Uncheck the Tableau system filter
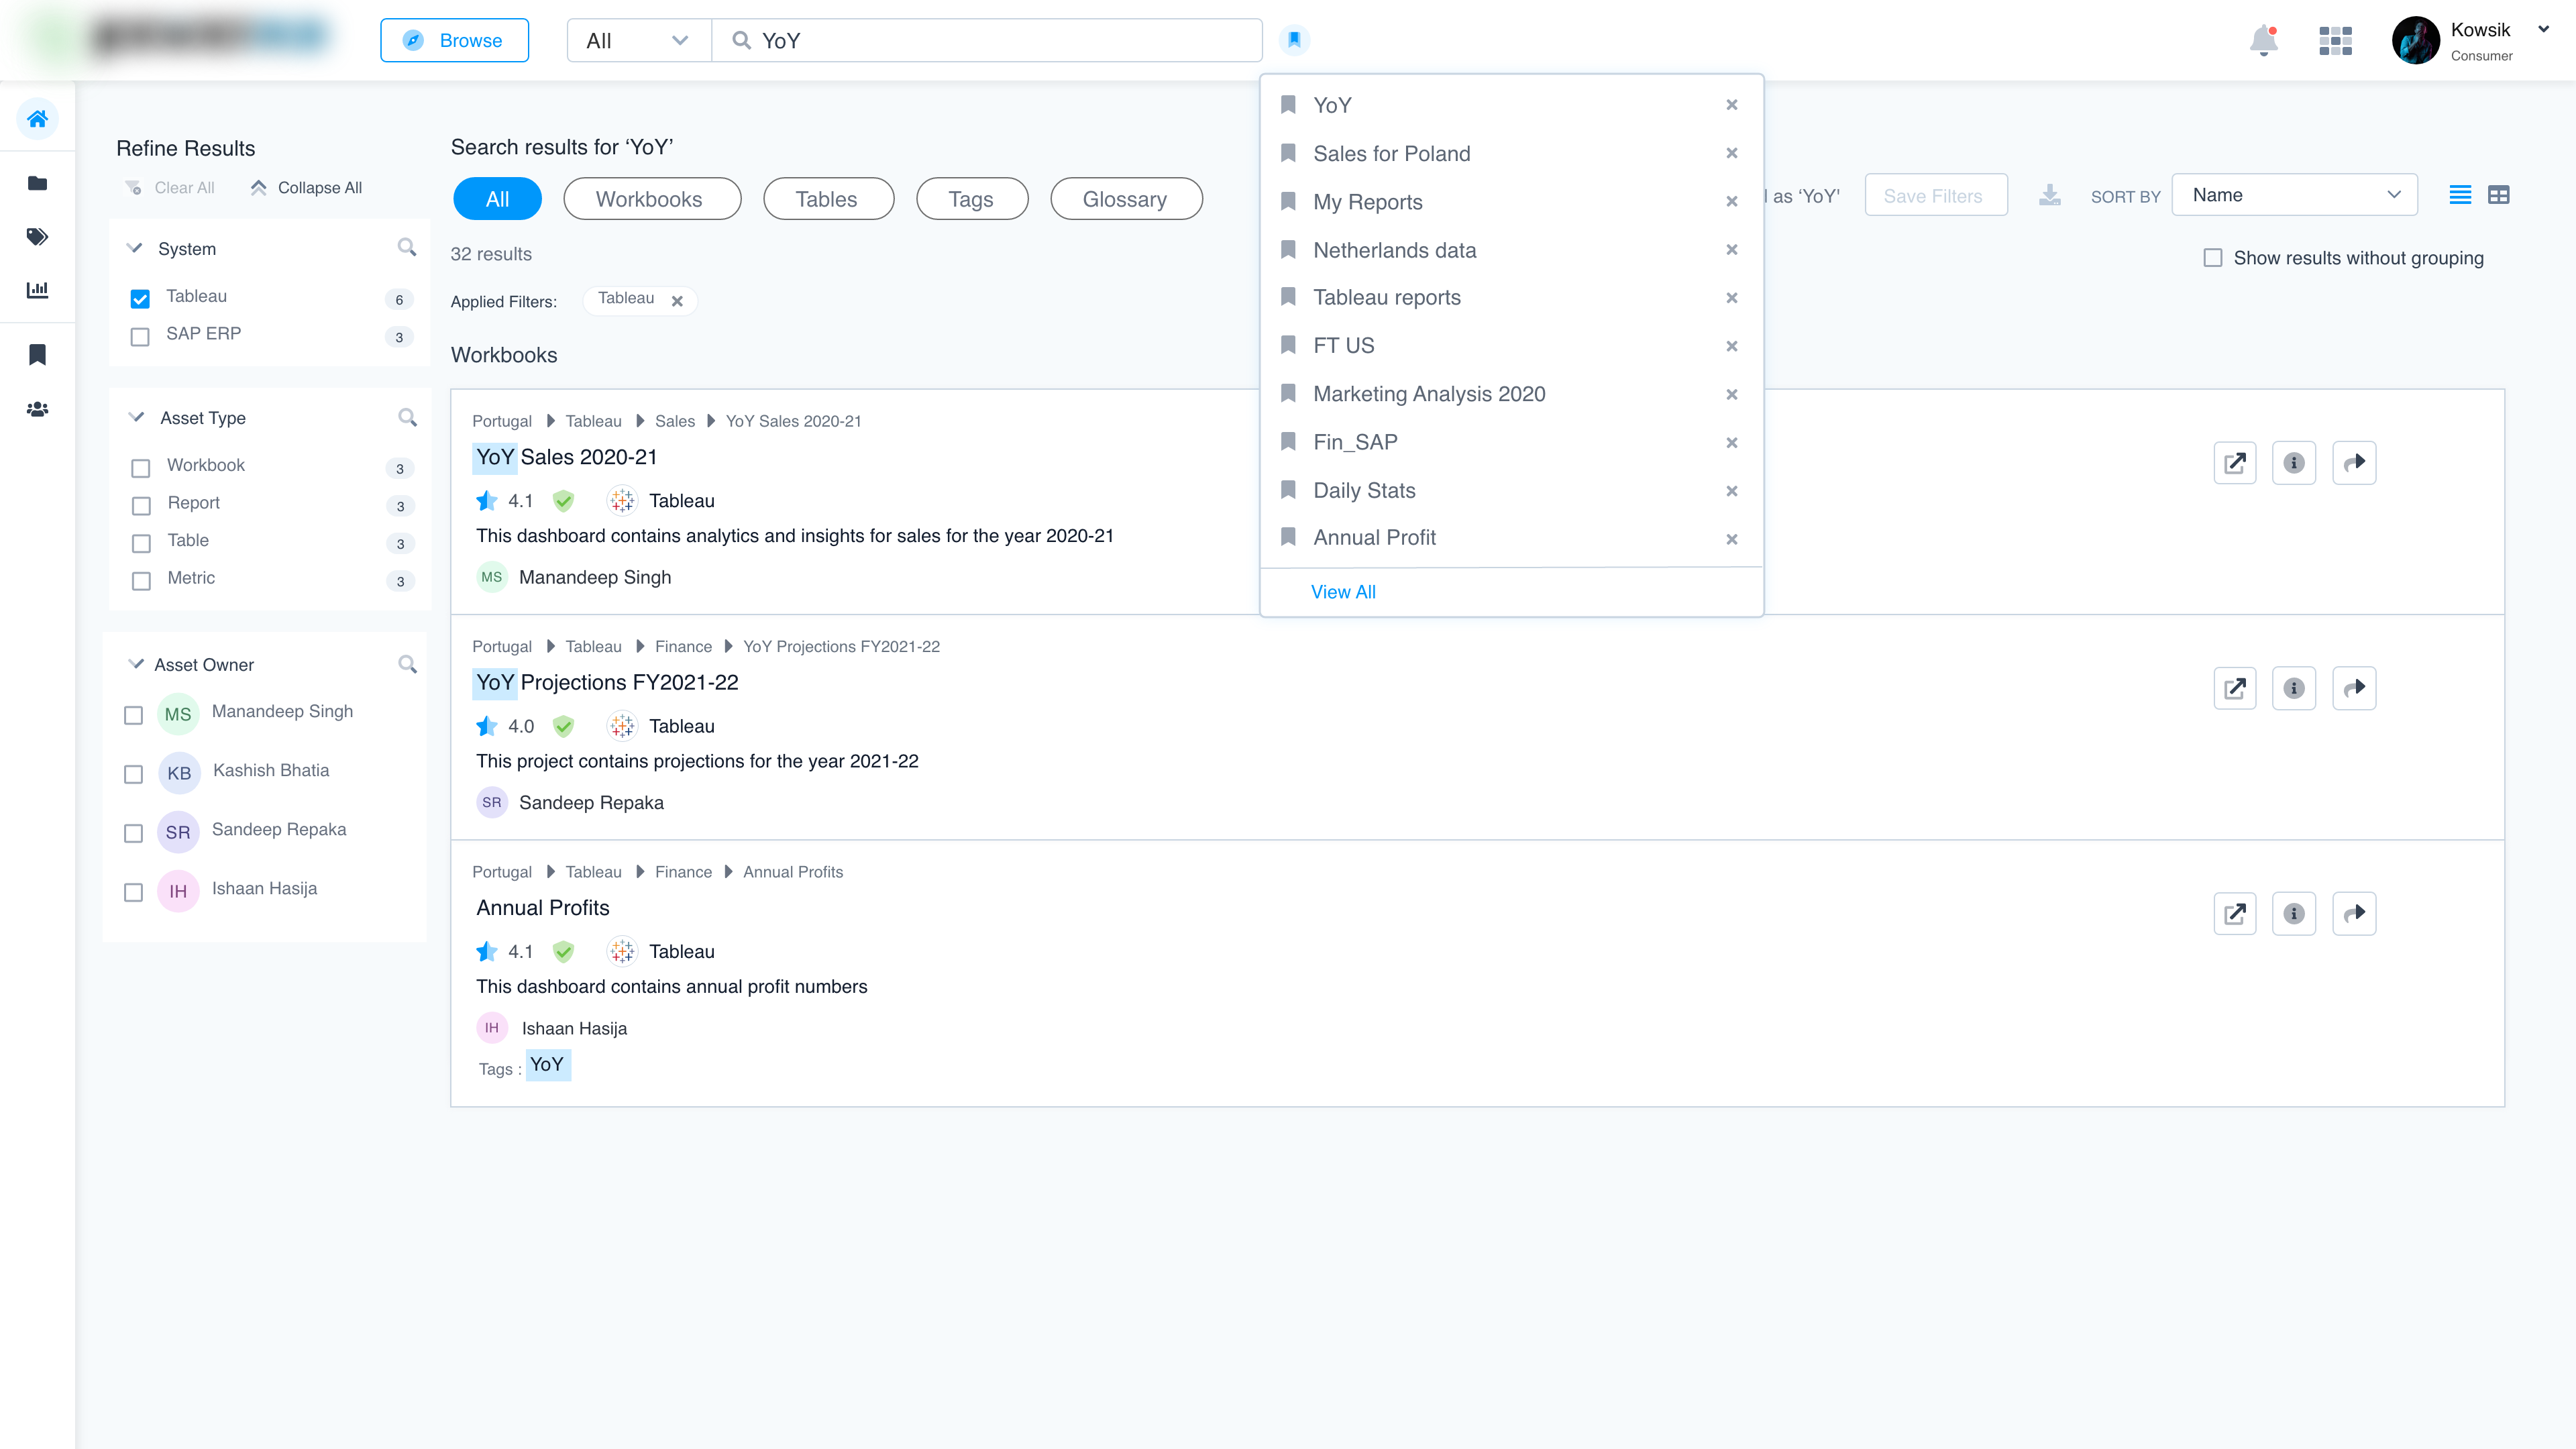Viewport: 2576px width, 1449px height. pos(140,298)
